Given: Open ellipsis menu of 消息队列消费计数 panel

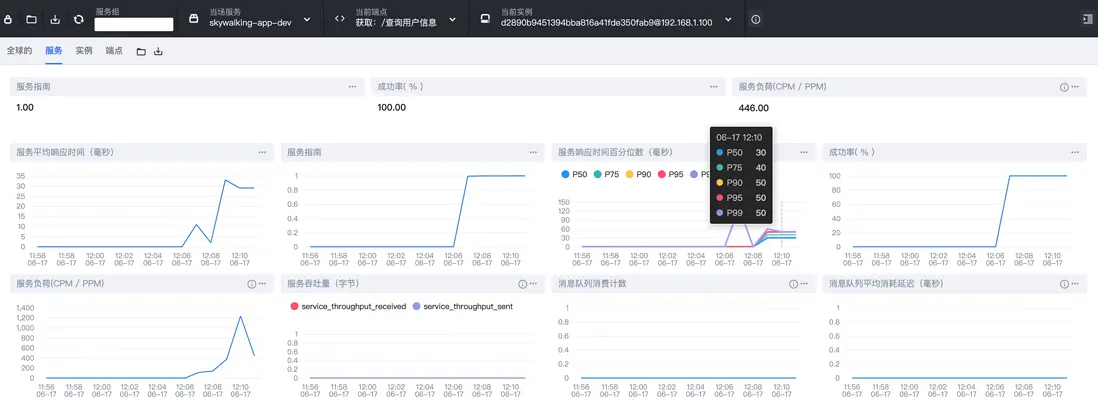Looking at the screenshot, I should [804, 284].
